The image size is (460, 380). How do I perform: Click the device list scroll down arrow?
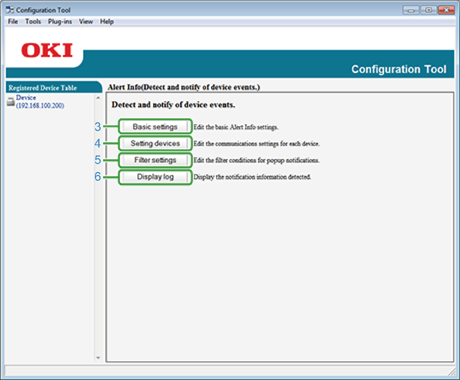pos(98,358)
